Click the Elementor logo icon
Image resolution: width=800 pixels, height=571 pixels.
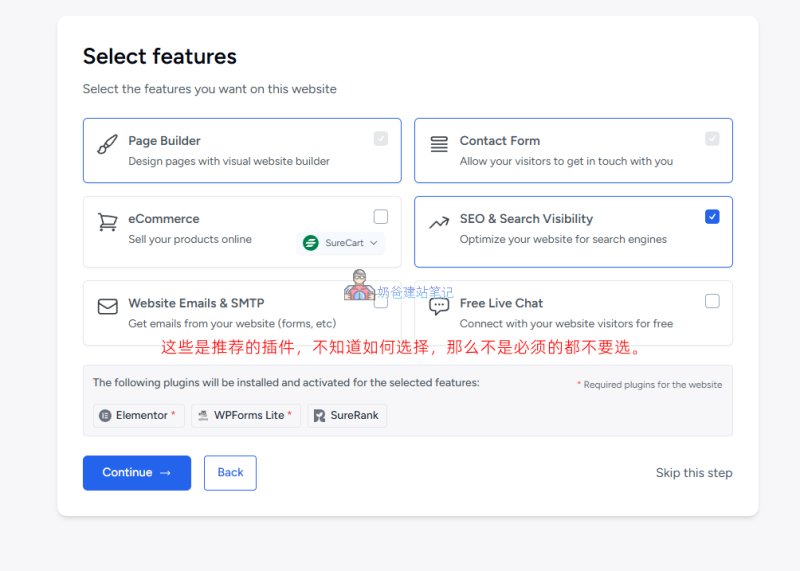tap(105, 415)
